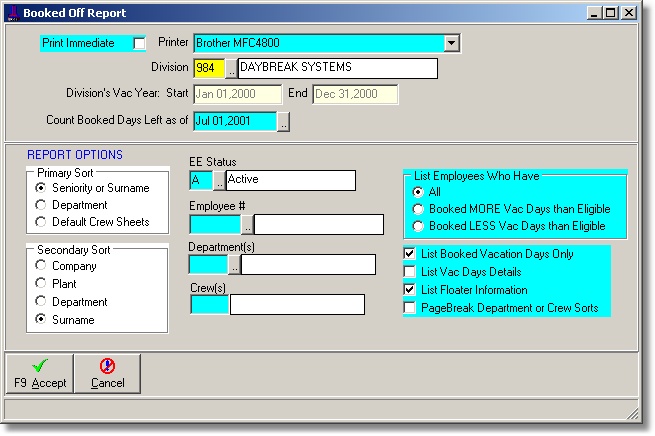655x436 pixels.
Task: Click the Division code field 984
Action: [x=209, y=68]
